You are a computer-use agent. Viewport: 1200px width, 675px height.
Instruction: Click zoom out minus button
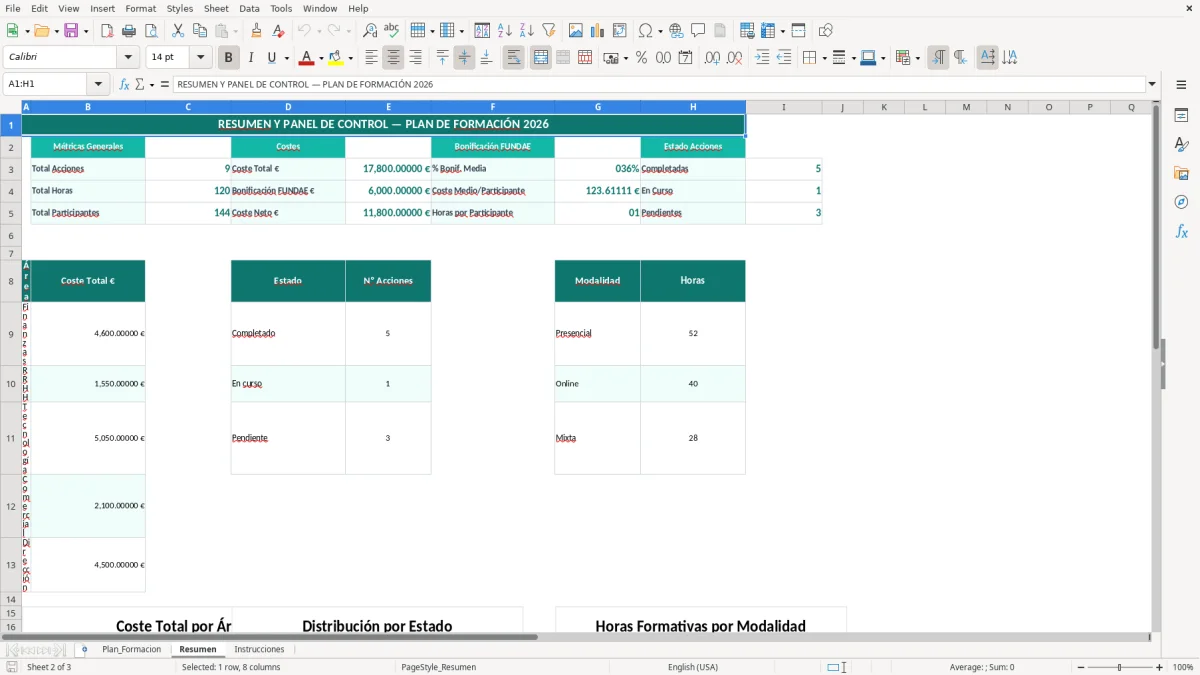tap(1081, 667)
